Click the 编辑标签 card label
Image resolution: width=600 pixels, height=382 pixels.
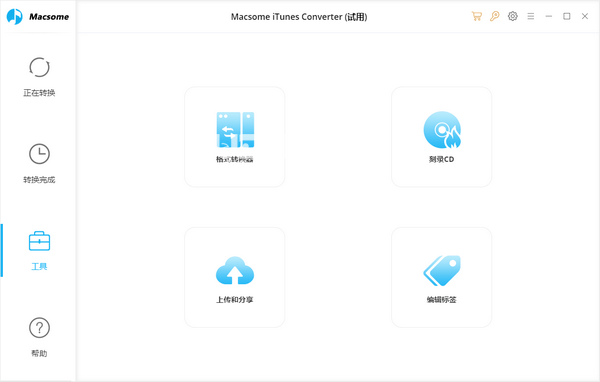pyautogui.click(x=442, y=300)
